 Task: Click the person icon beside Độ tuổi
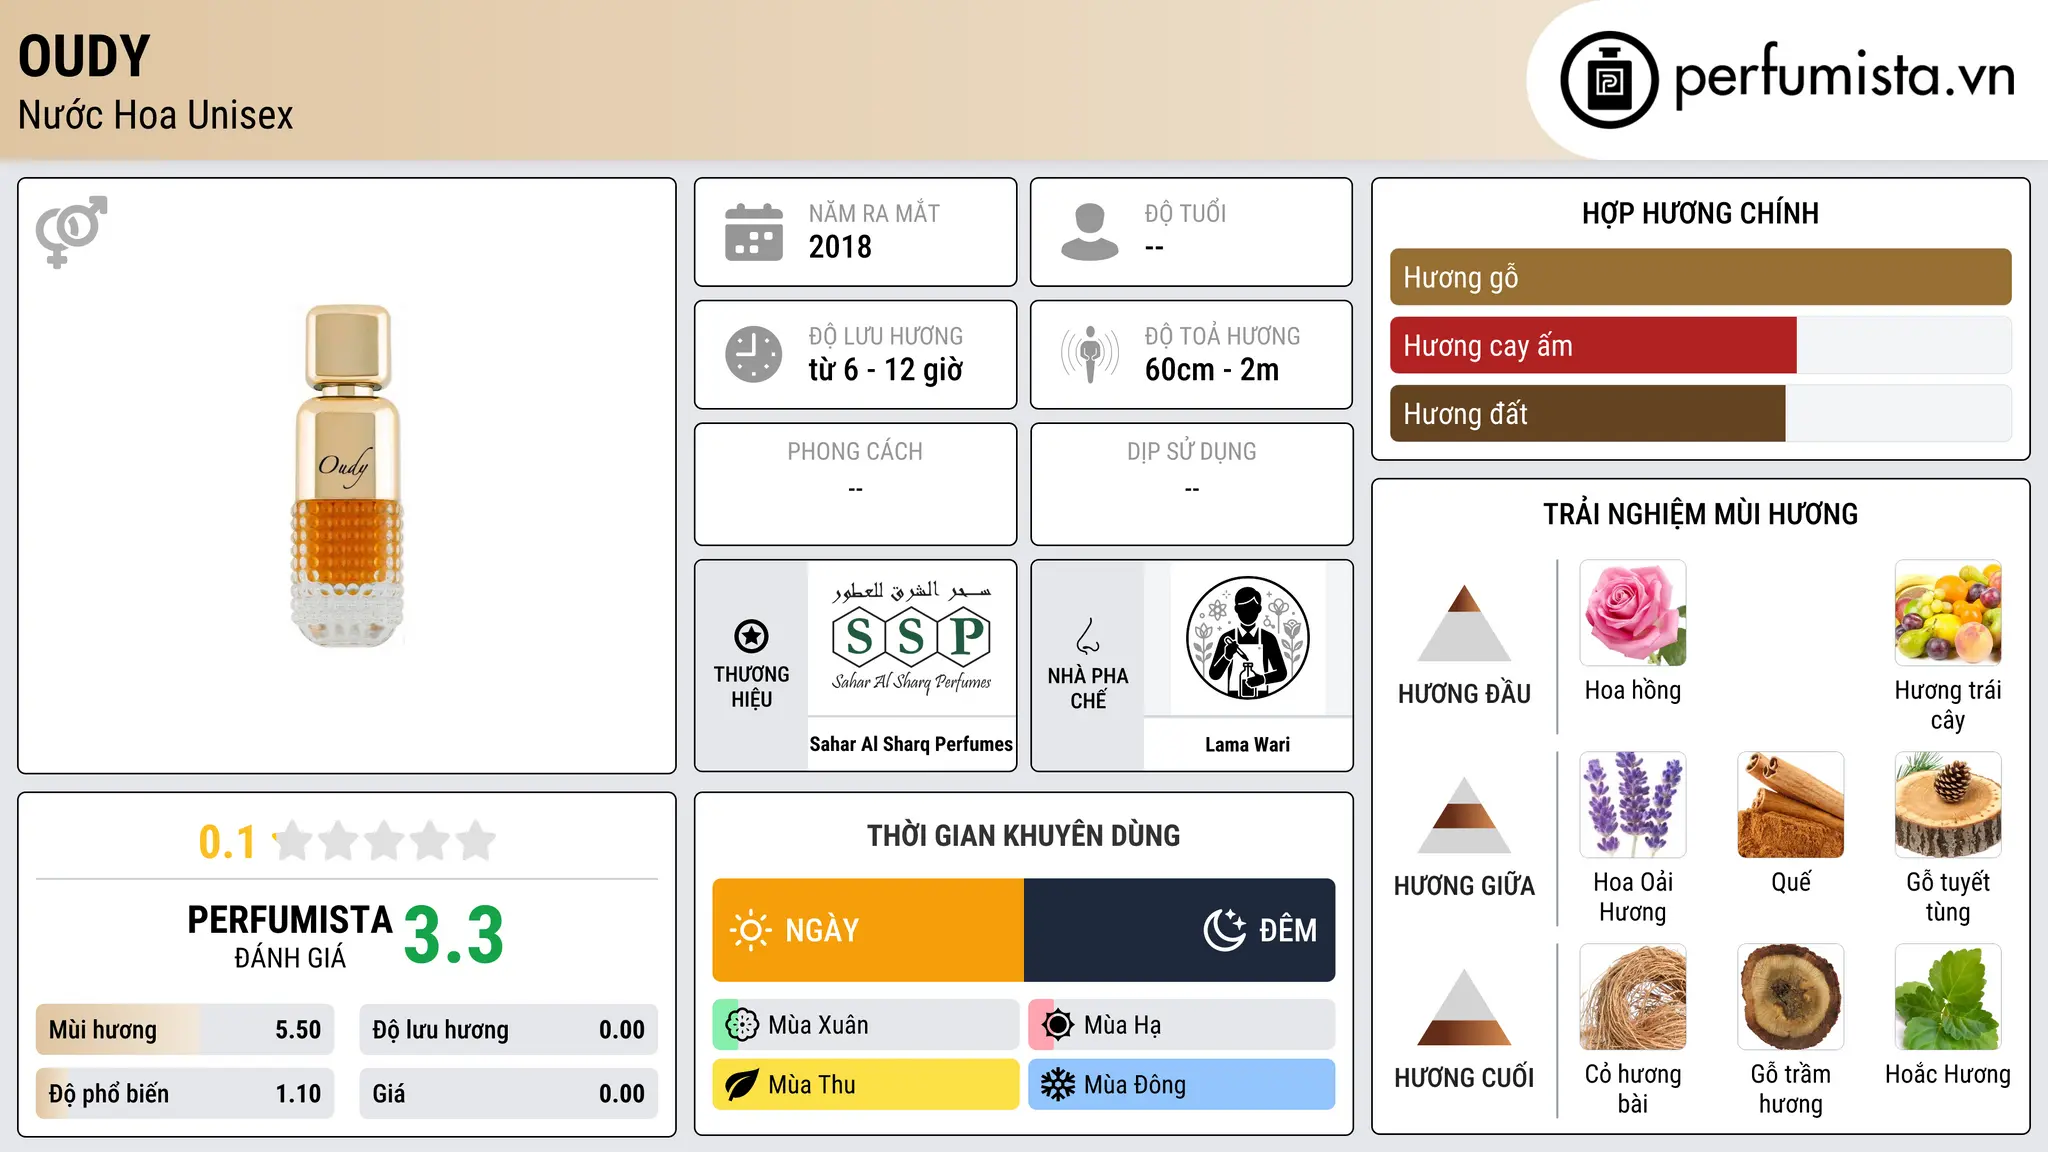(1089, 232)
